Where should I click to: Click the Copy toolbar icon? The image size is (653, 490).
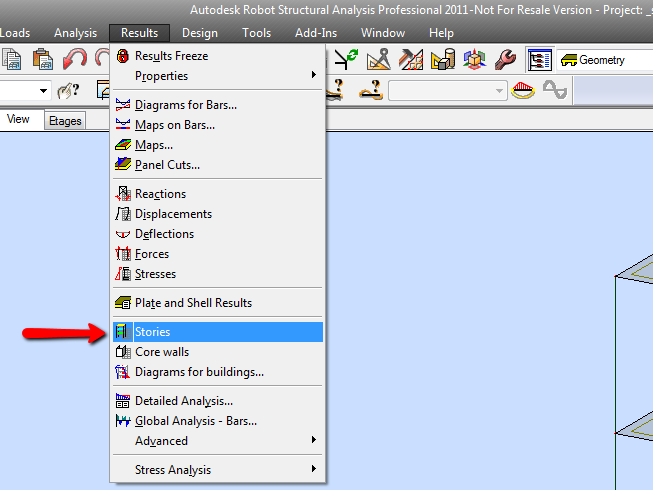click(12, 59)
